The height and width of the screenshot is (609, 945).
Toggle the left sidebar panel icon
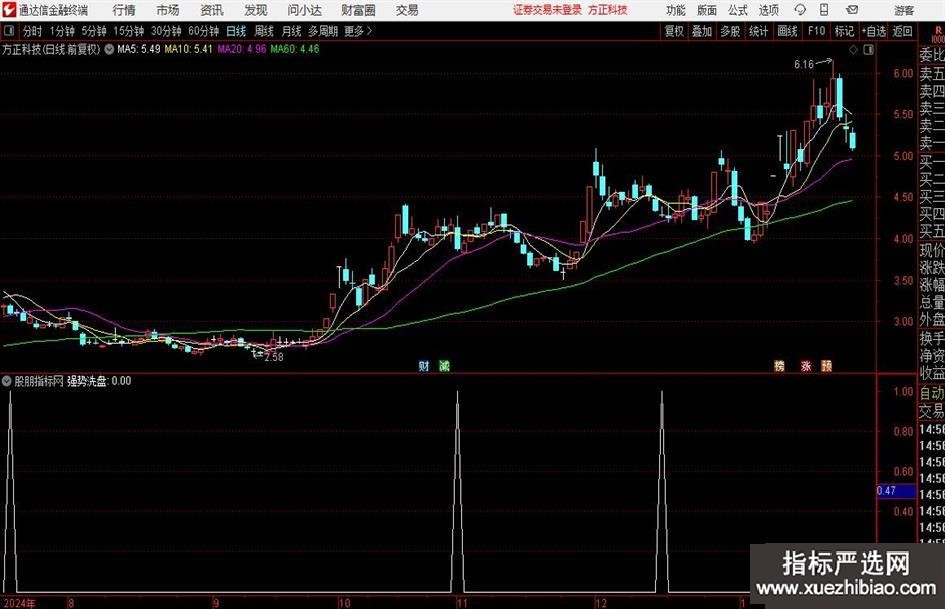(x=8, y=31)
